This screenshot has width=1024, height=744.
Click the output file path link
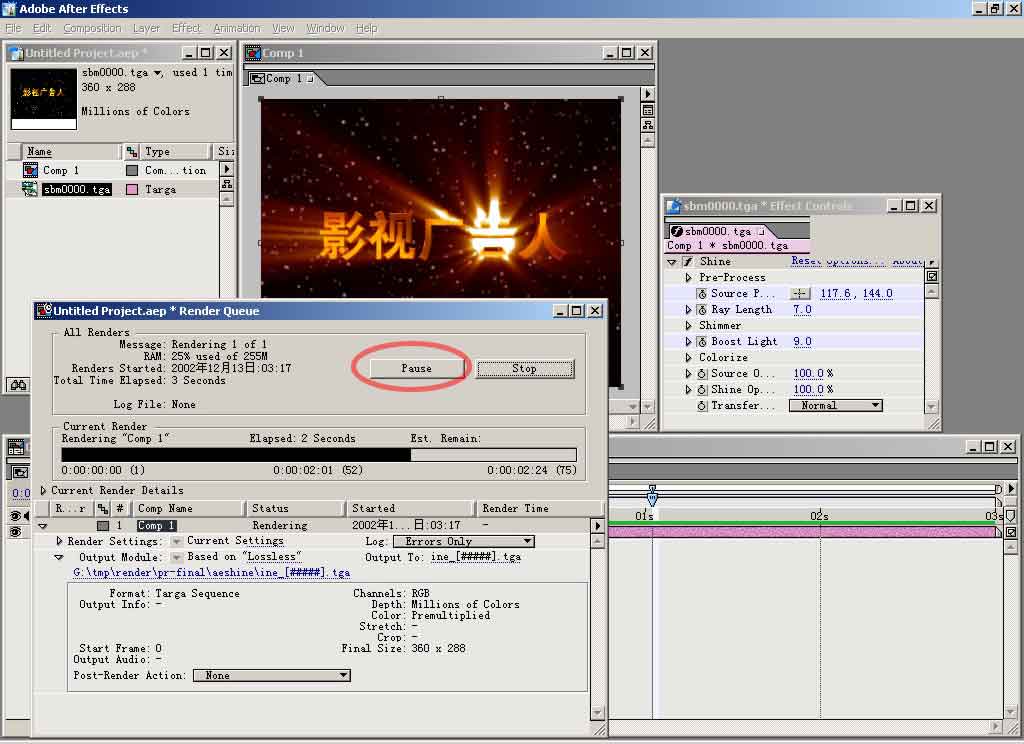[x=212, y=573]
